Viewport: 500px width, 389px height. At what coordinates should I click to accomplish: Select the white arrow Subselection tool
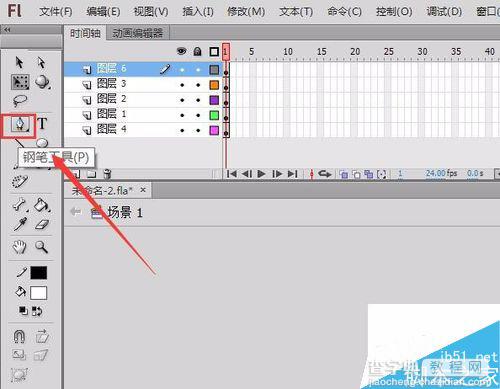click(41, 63)
